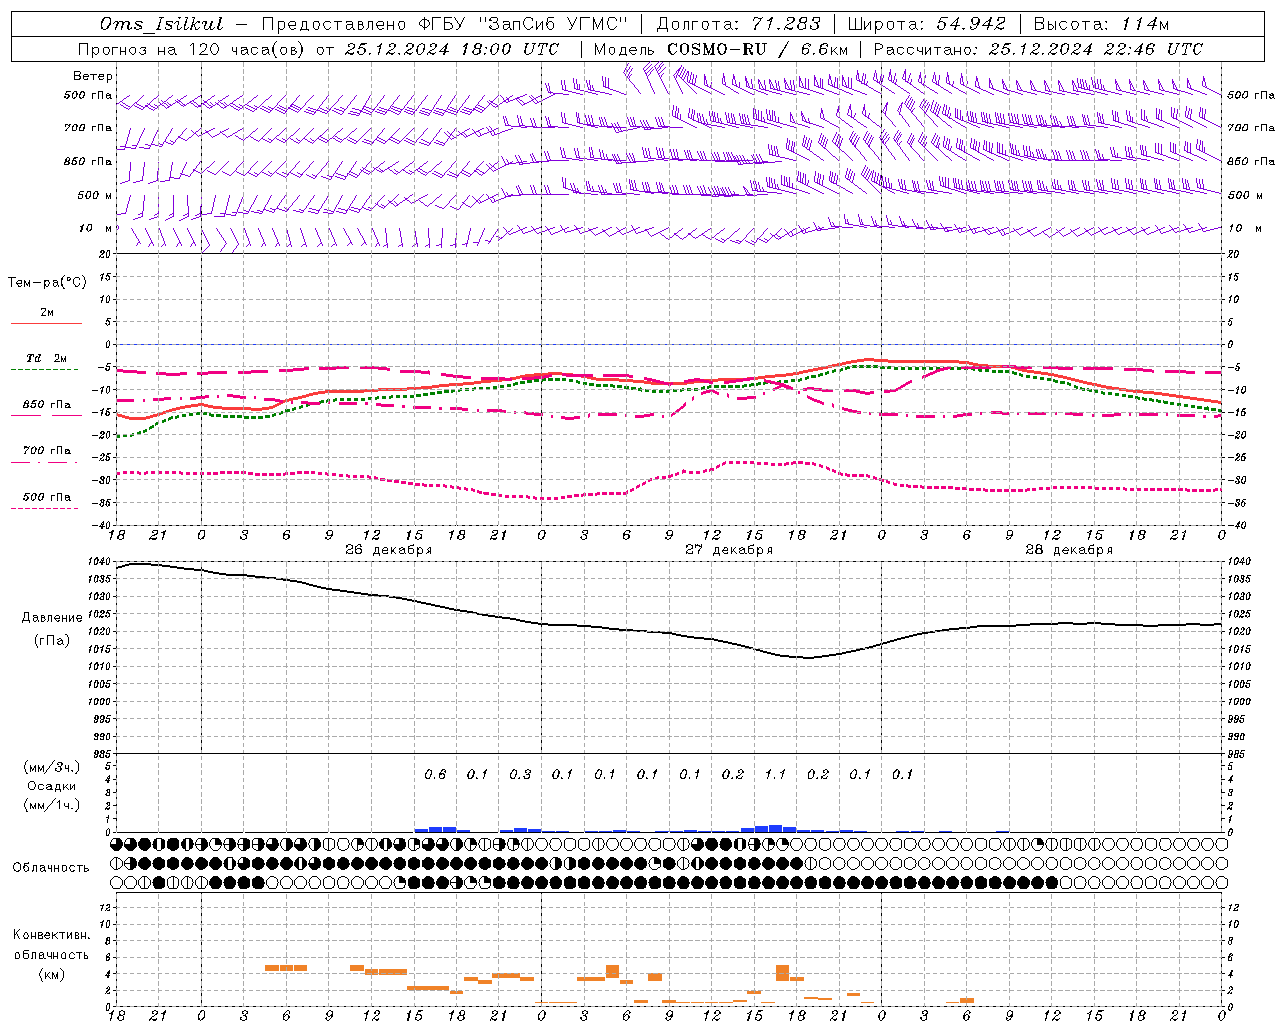The width and height of the screenshot is (1280, 1024).
Task: Click the '(мм/1ч.)' precipitation unit label
Action: (52, 805)
